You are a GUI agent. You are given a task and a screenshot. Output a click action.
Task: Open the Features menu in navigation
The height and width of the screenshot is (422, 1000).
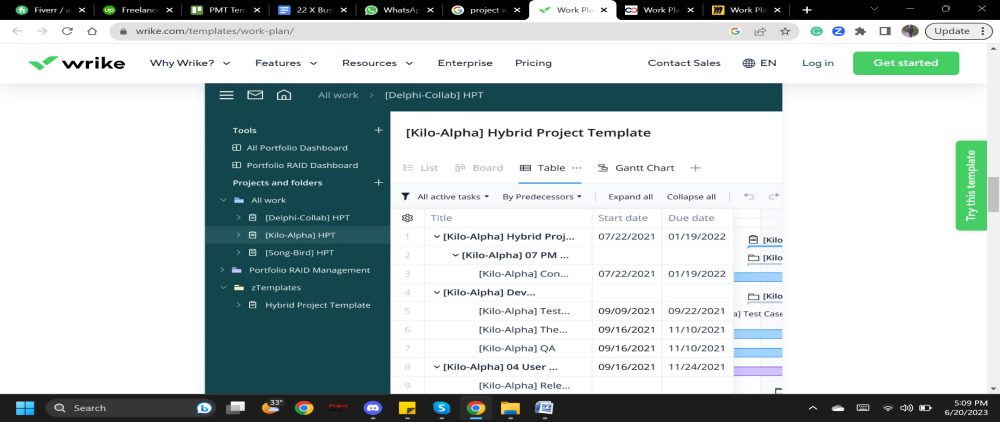286,63
